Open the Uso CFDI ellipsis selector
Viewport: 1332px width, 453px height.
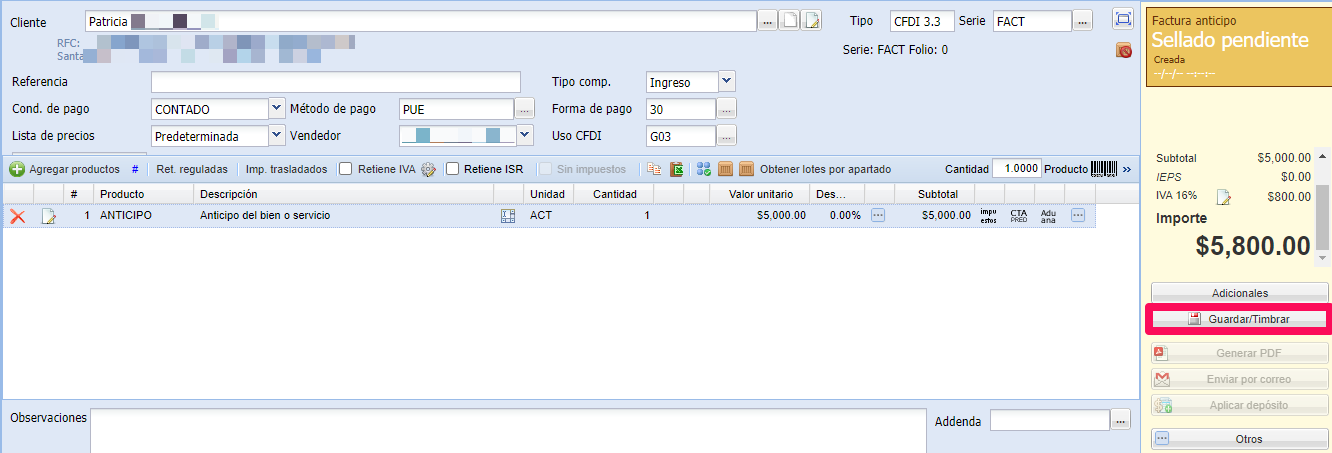point(727,136)
